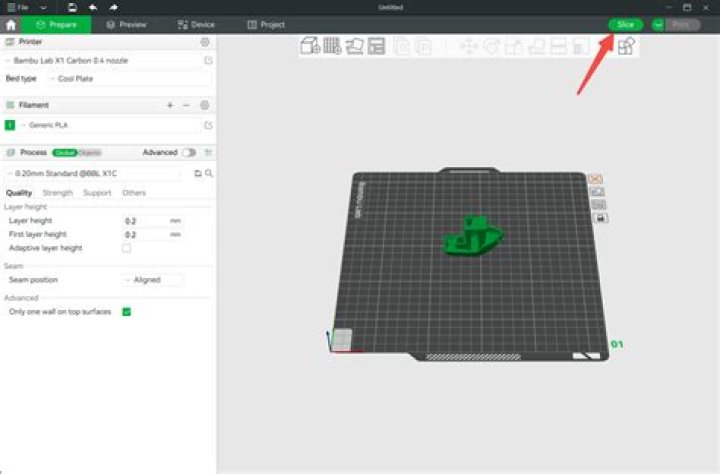
Task: Select the Move tool in toolbar
Action: [469, 46]
